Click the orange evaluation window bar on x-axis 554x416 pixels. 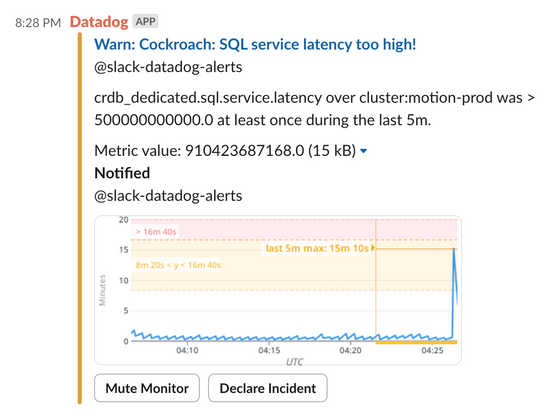(x=417, y=342)
